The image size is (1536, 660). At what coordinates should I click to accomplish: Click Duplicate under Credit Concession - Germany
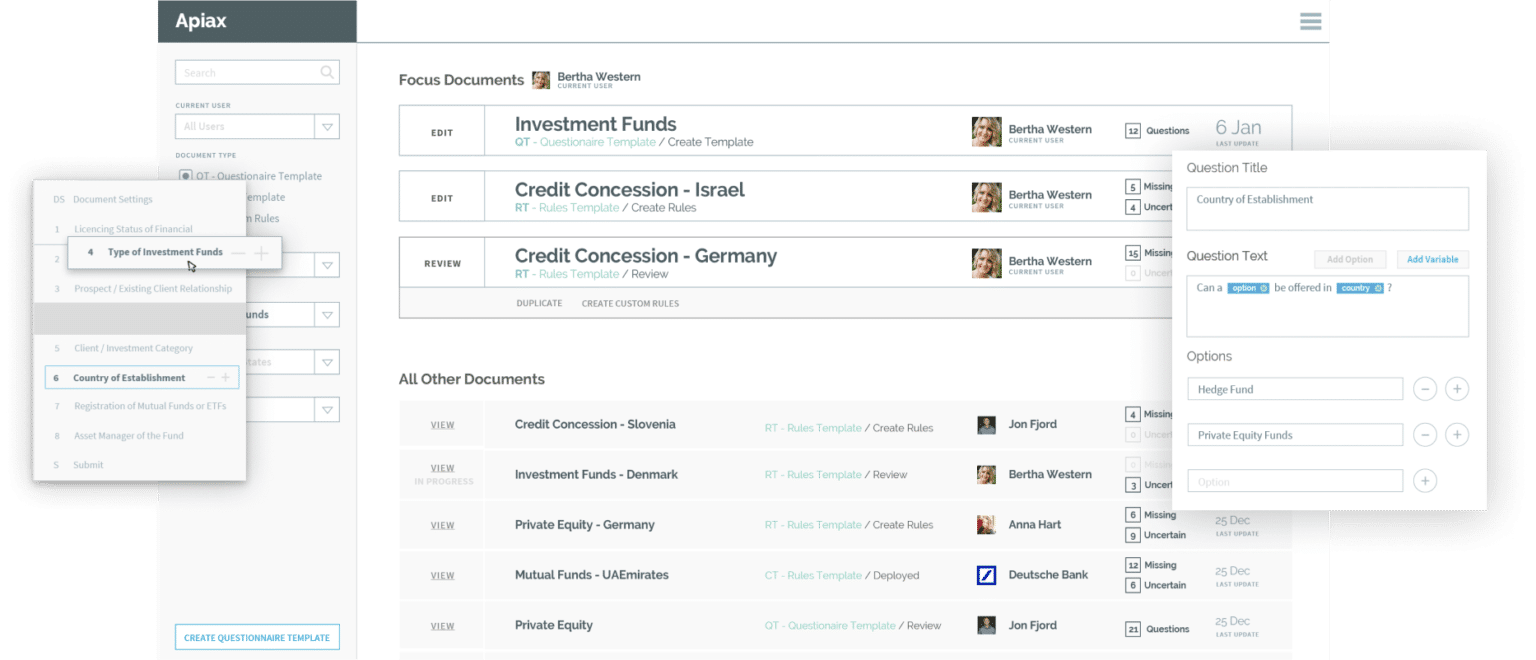(x=539, y=303)
